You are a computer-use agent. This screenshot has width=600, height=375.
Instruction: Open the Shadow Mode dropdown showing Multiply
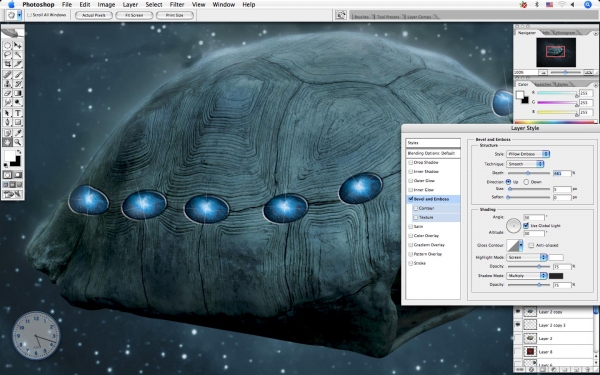click(x=527, y=276)
